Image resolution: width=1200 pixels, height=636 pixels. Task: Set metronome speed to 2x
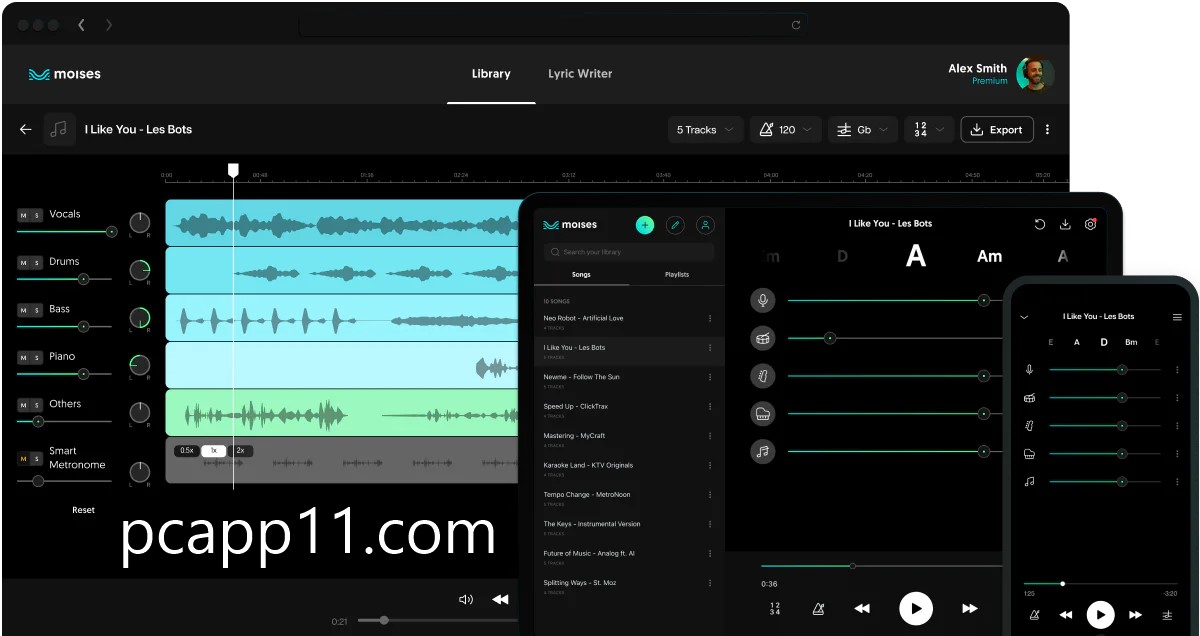coord(240,451)
